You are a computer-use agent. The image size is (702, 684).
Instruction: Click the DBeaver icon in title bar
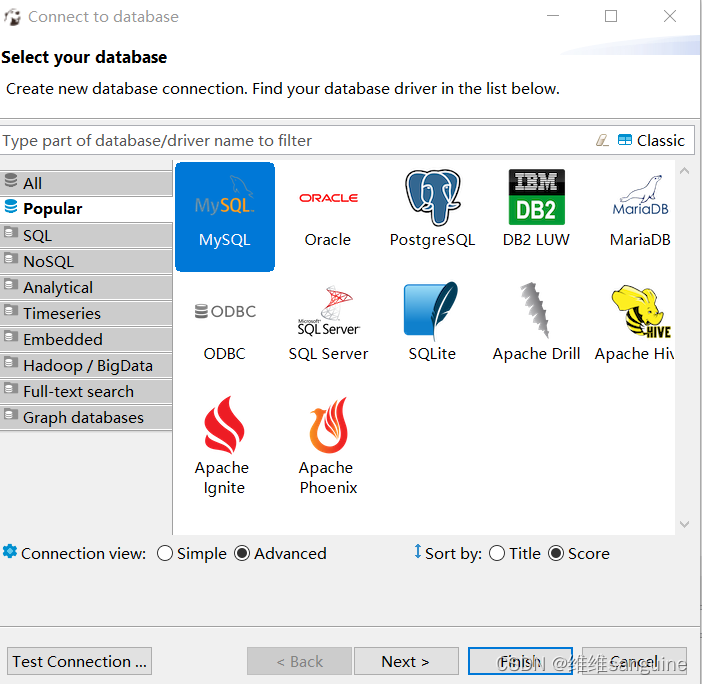13,17
